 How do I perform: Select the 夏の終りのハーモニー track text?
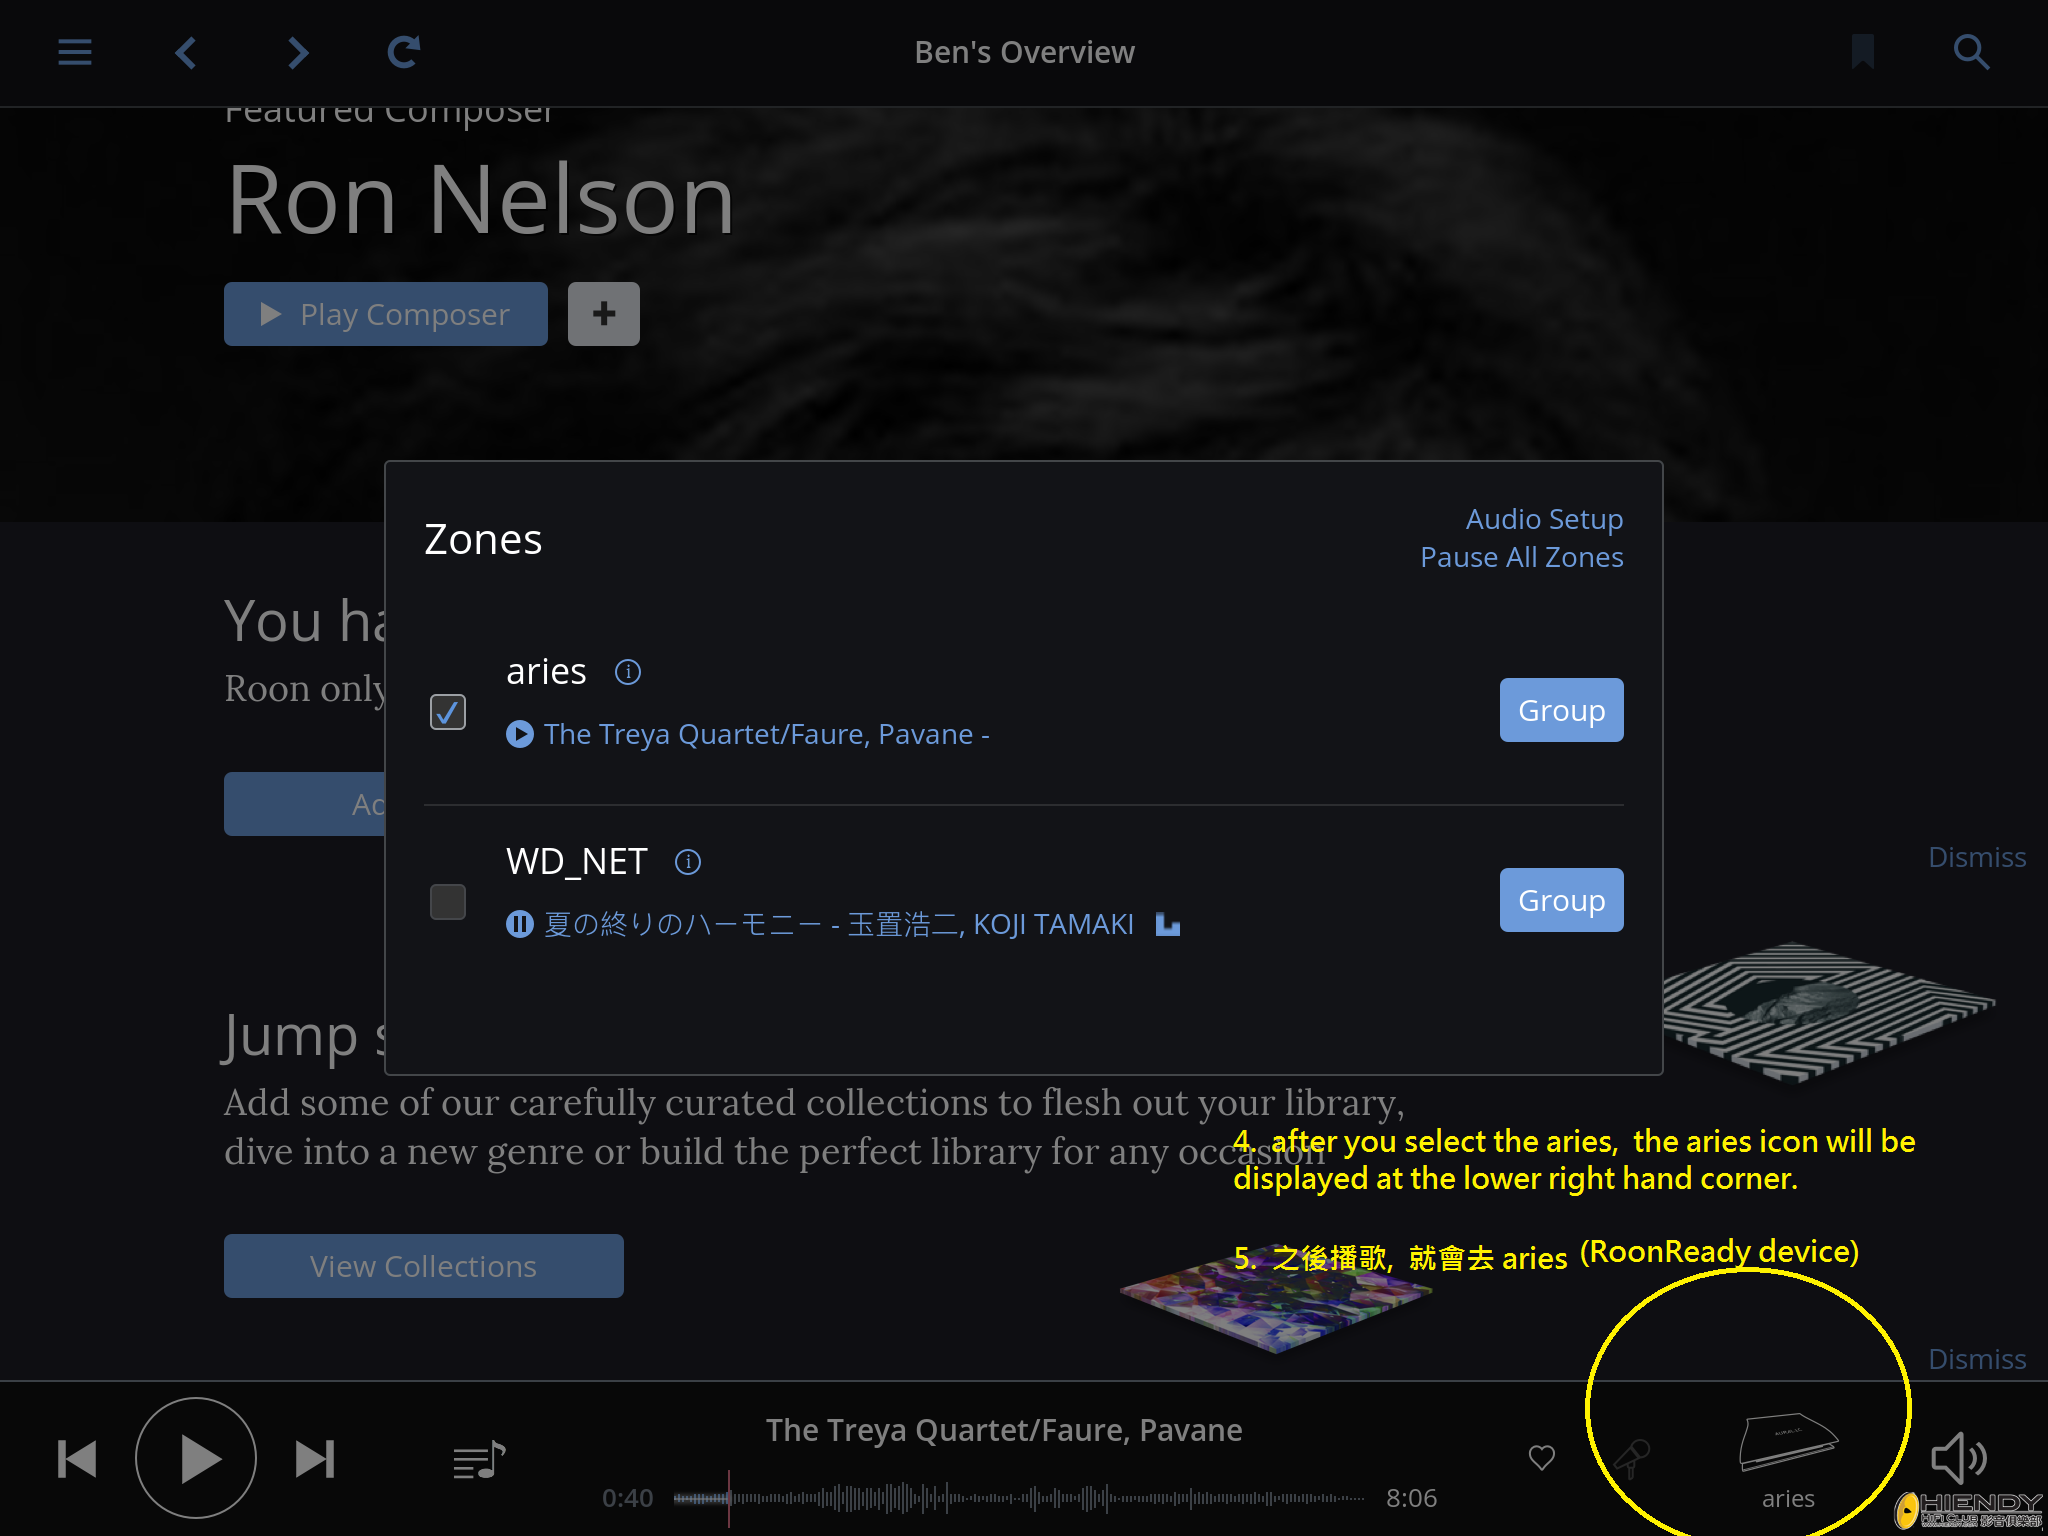tap(839, 924)
